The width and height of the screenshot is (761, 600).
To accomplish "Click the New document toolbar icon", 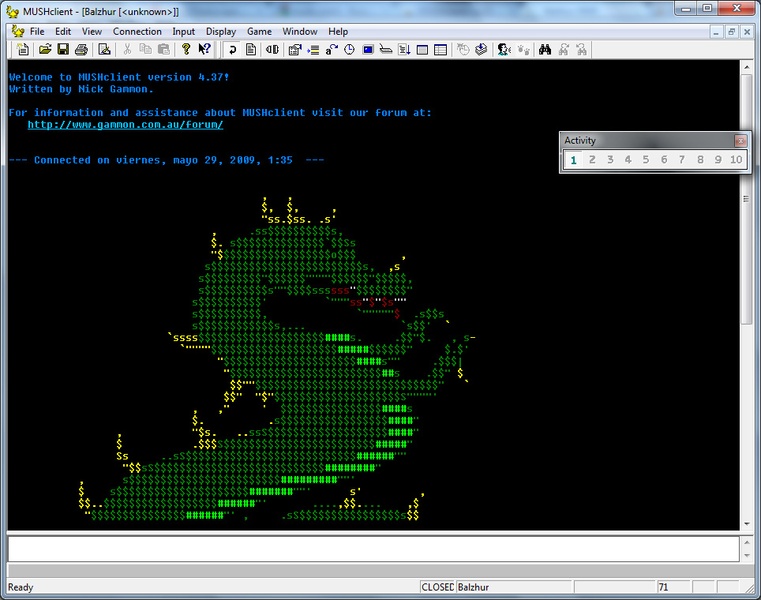I will (23, 49).
